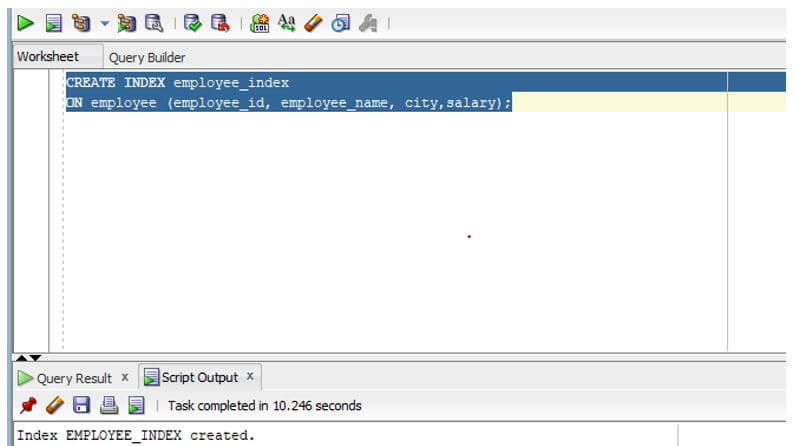Screen dimensions: 797x446
Task: Close the Script Output tab
Action: pos(250,376)
